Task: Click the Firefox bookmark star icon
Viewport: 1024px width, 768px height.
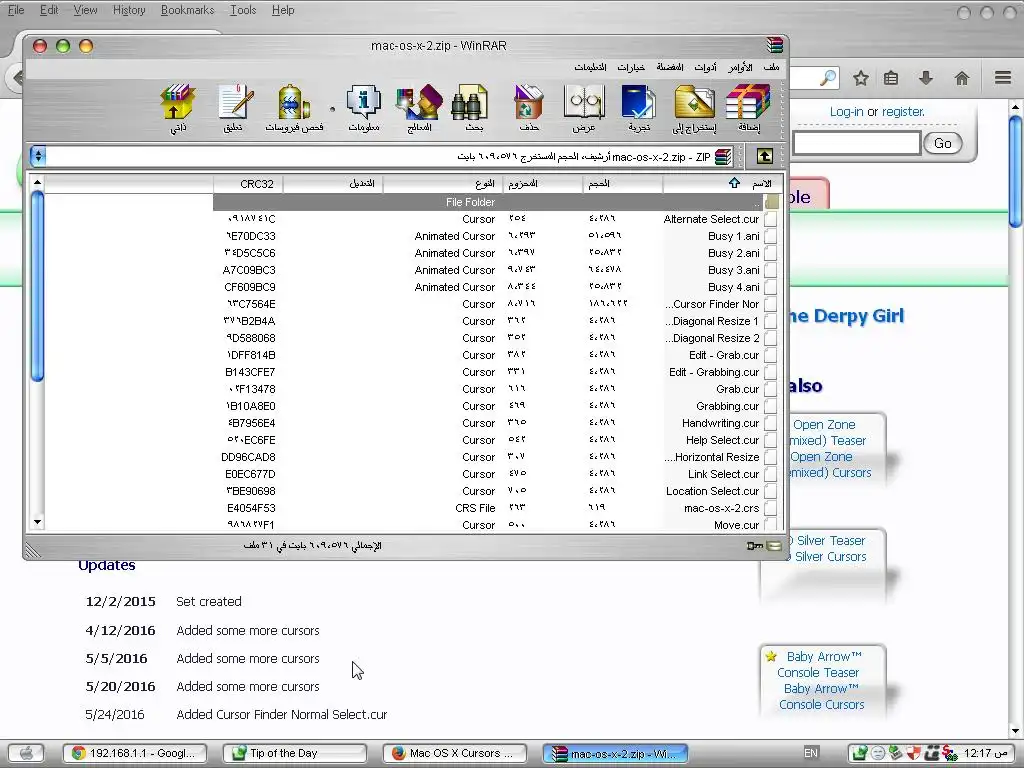Action: [861, 78]
